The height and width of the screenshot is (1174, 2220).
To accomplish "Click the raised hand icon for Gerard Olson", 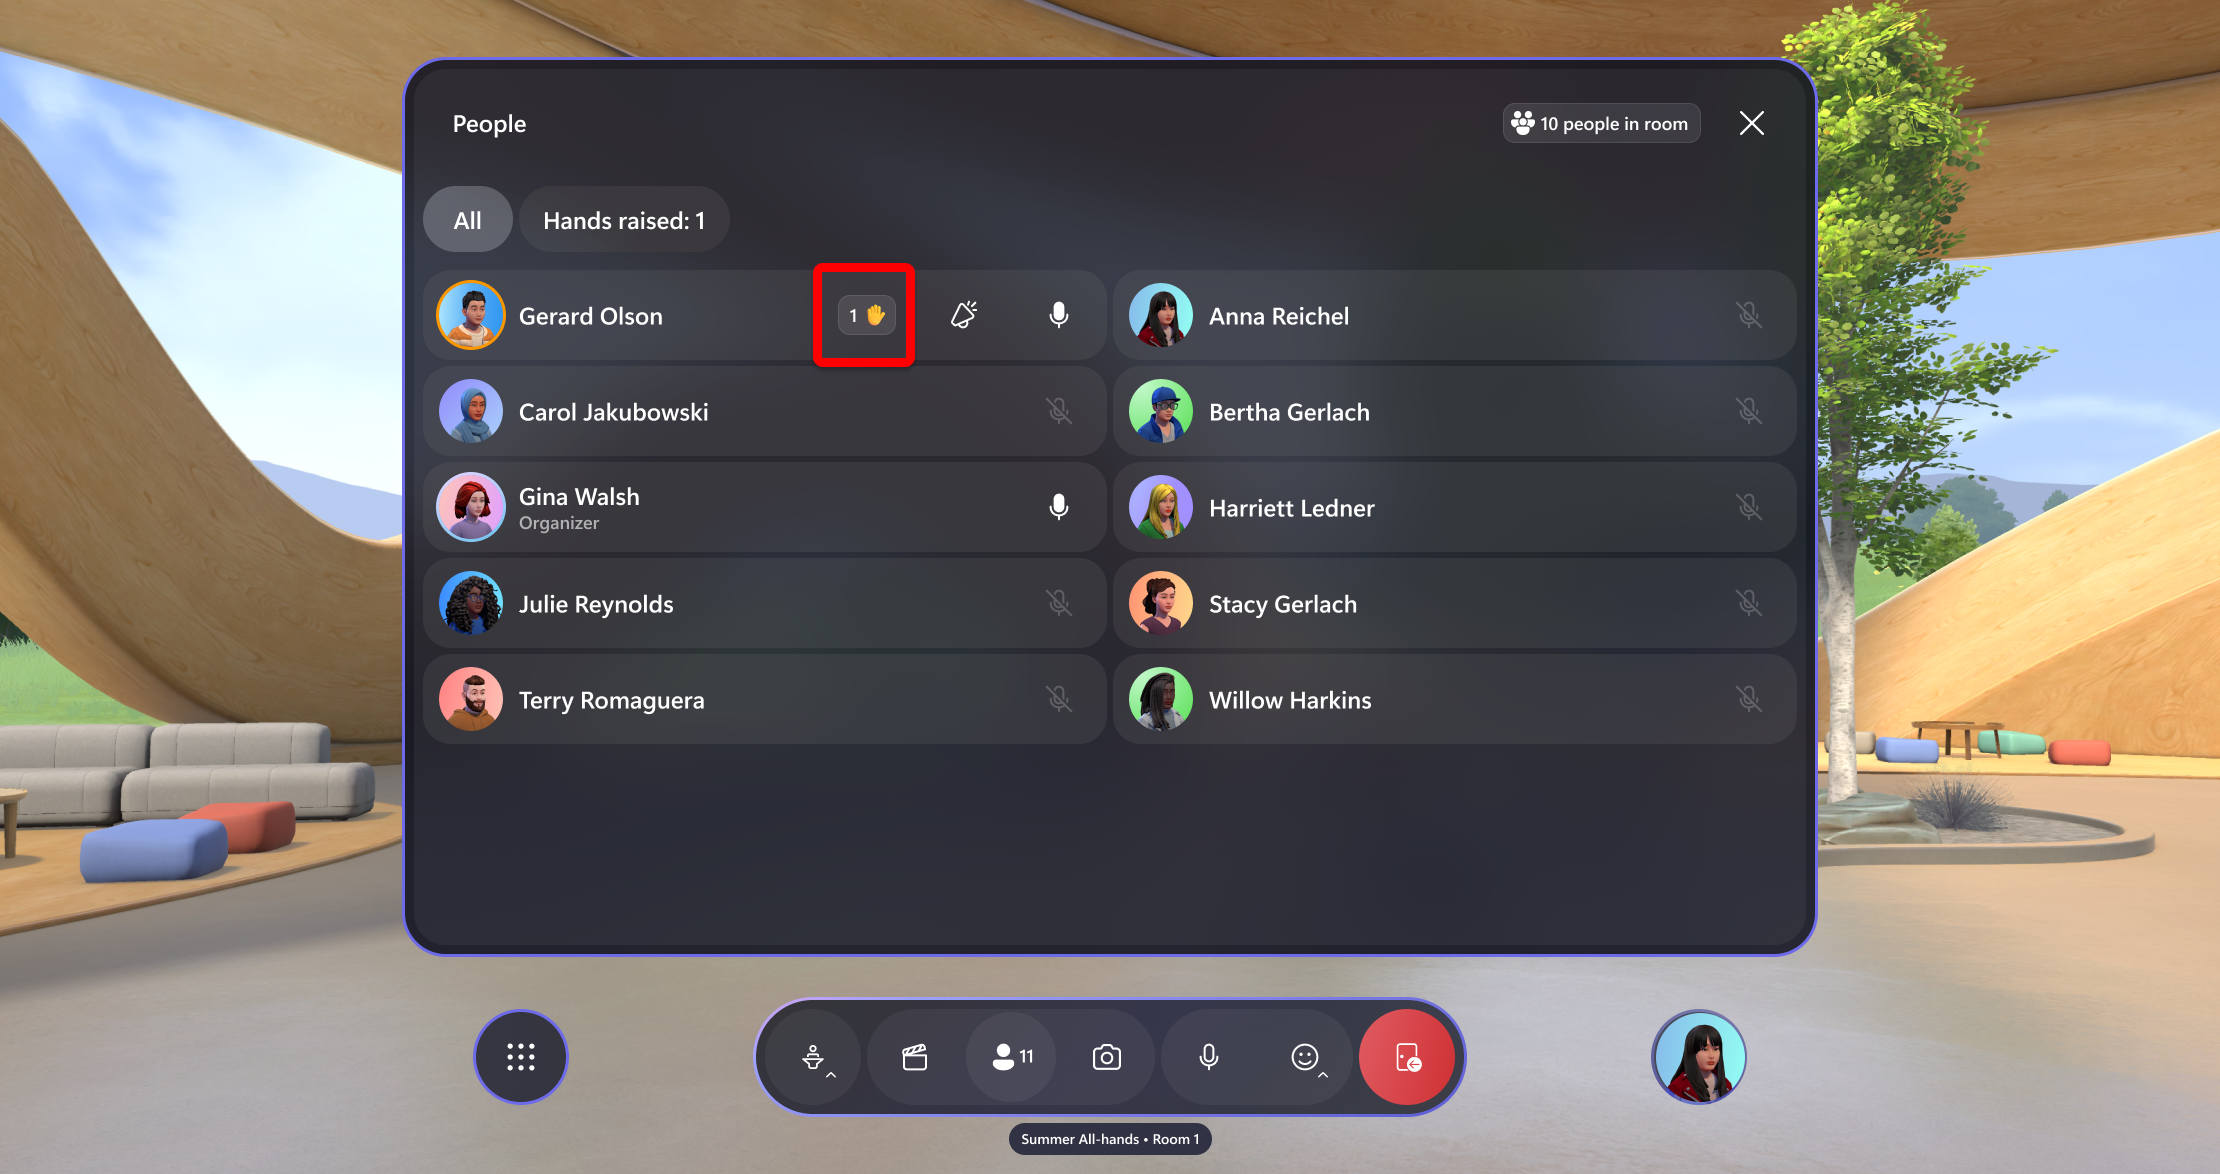I will (868, 314).
